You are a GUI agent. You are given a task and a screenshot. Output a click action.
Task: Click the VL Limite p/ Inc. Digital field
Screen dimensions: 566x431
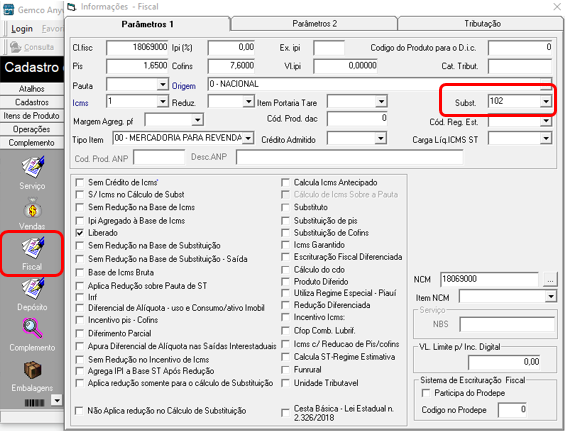(504, 362)
